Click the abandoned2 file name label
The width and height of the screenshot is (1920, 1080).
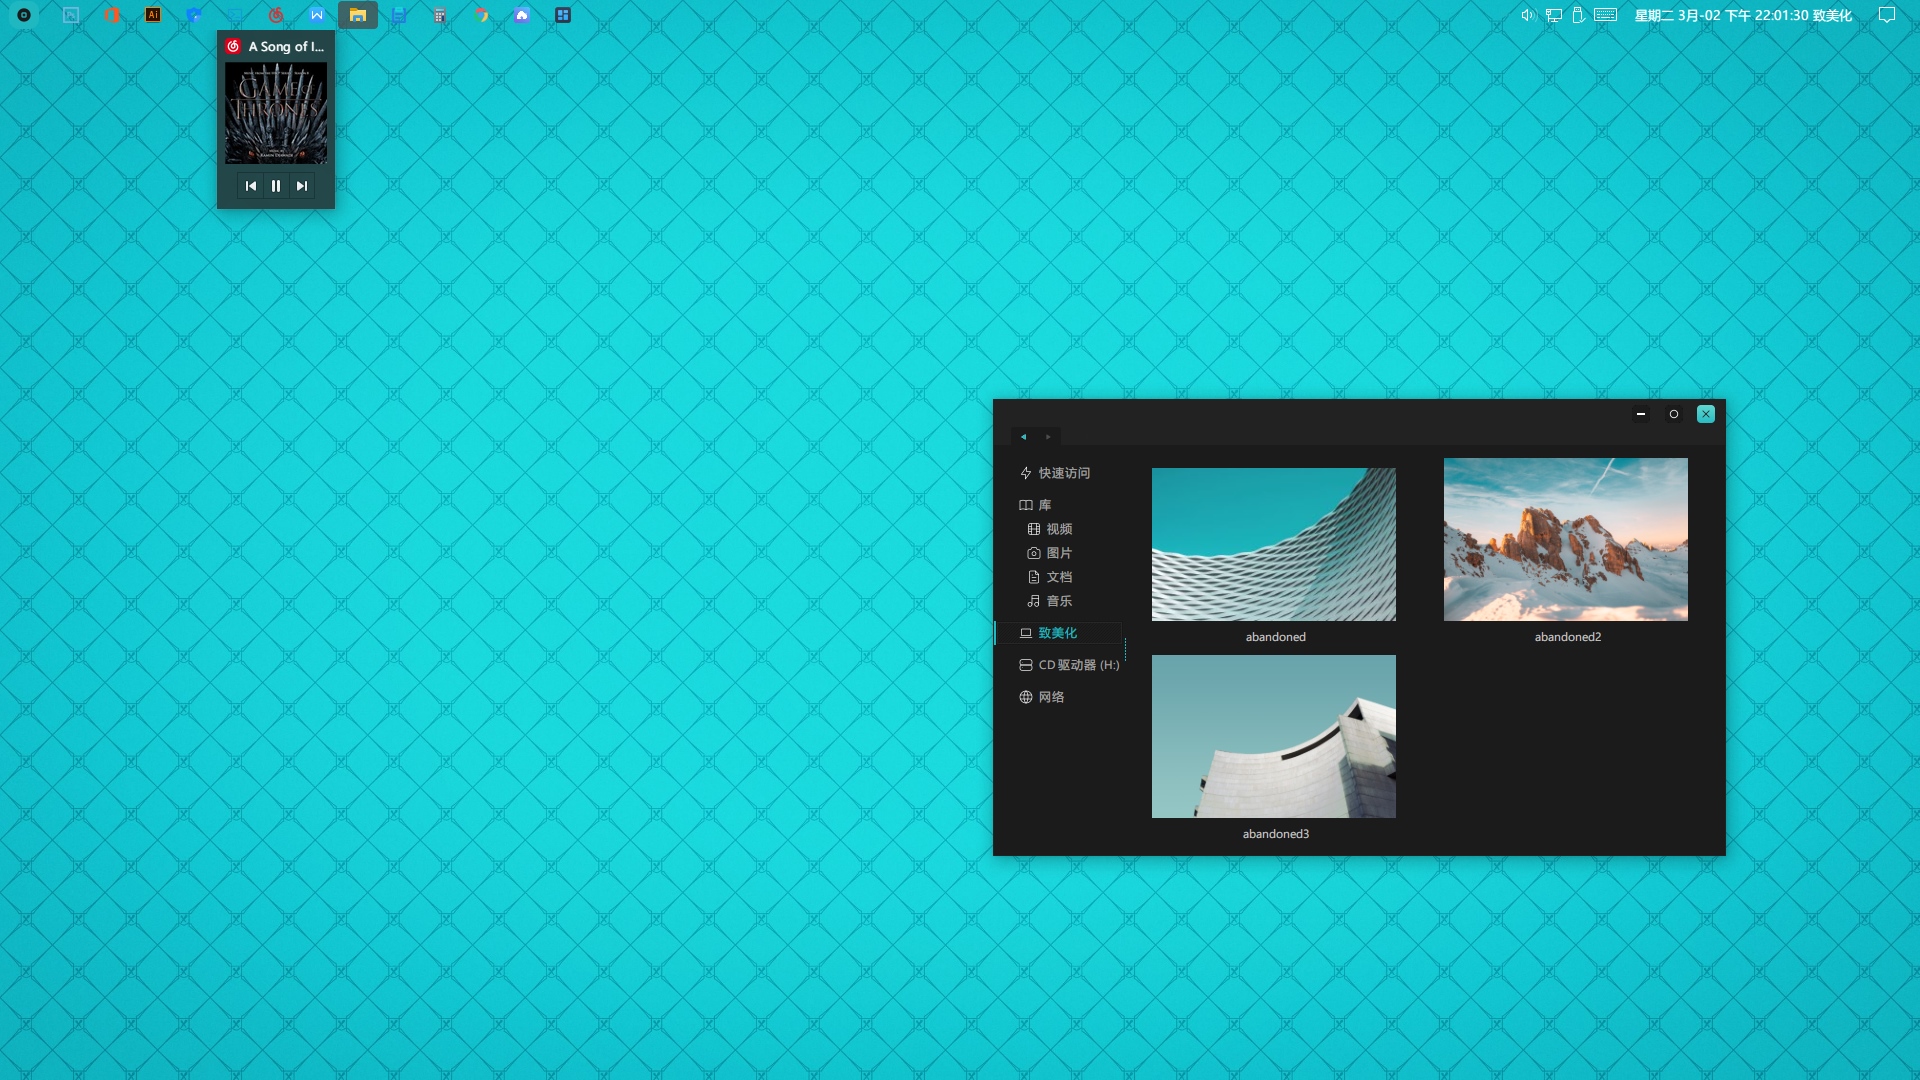click(x=1568, y=637)
